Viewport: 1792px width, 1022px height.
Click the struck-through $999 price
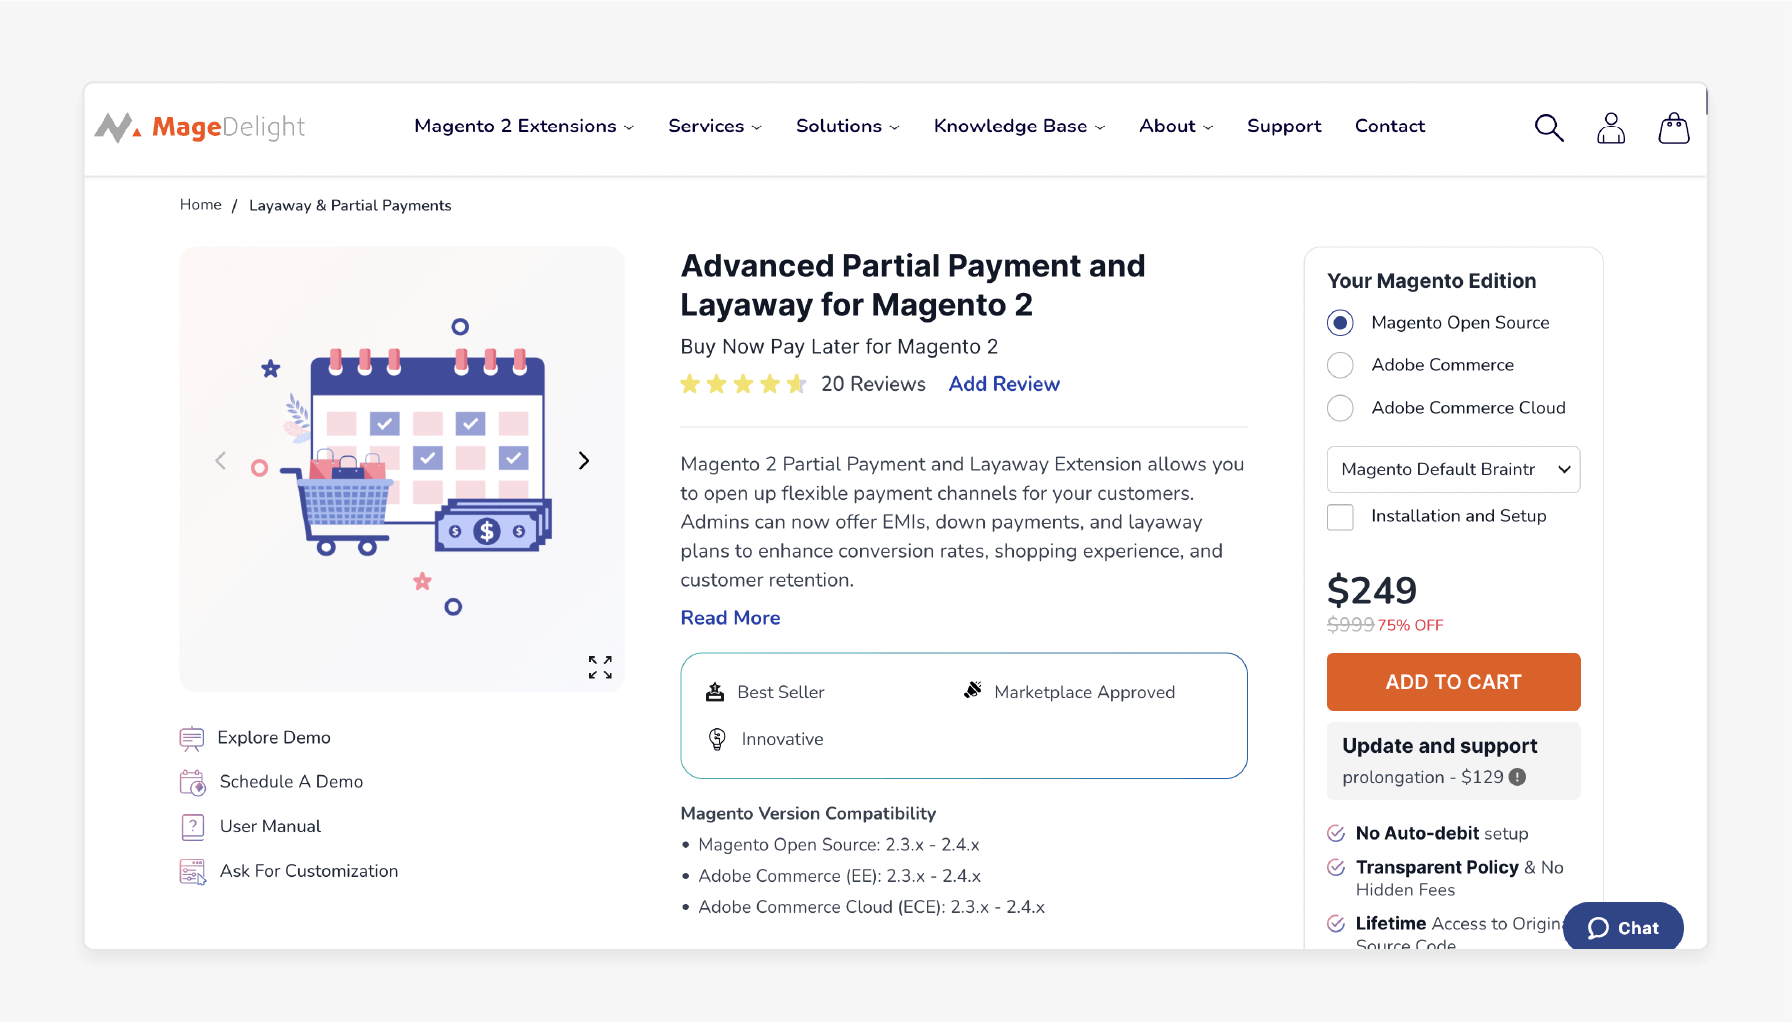[1350, 625]
